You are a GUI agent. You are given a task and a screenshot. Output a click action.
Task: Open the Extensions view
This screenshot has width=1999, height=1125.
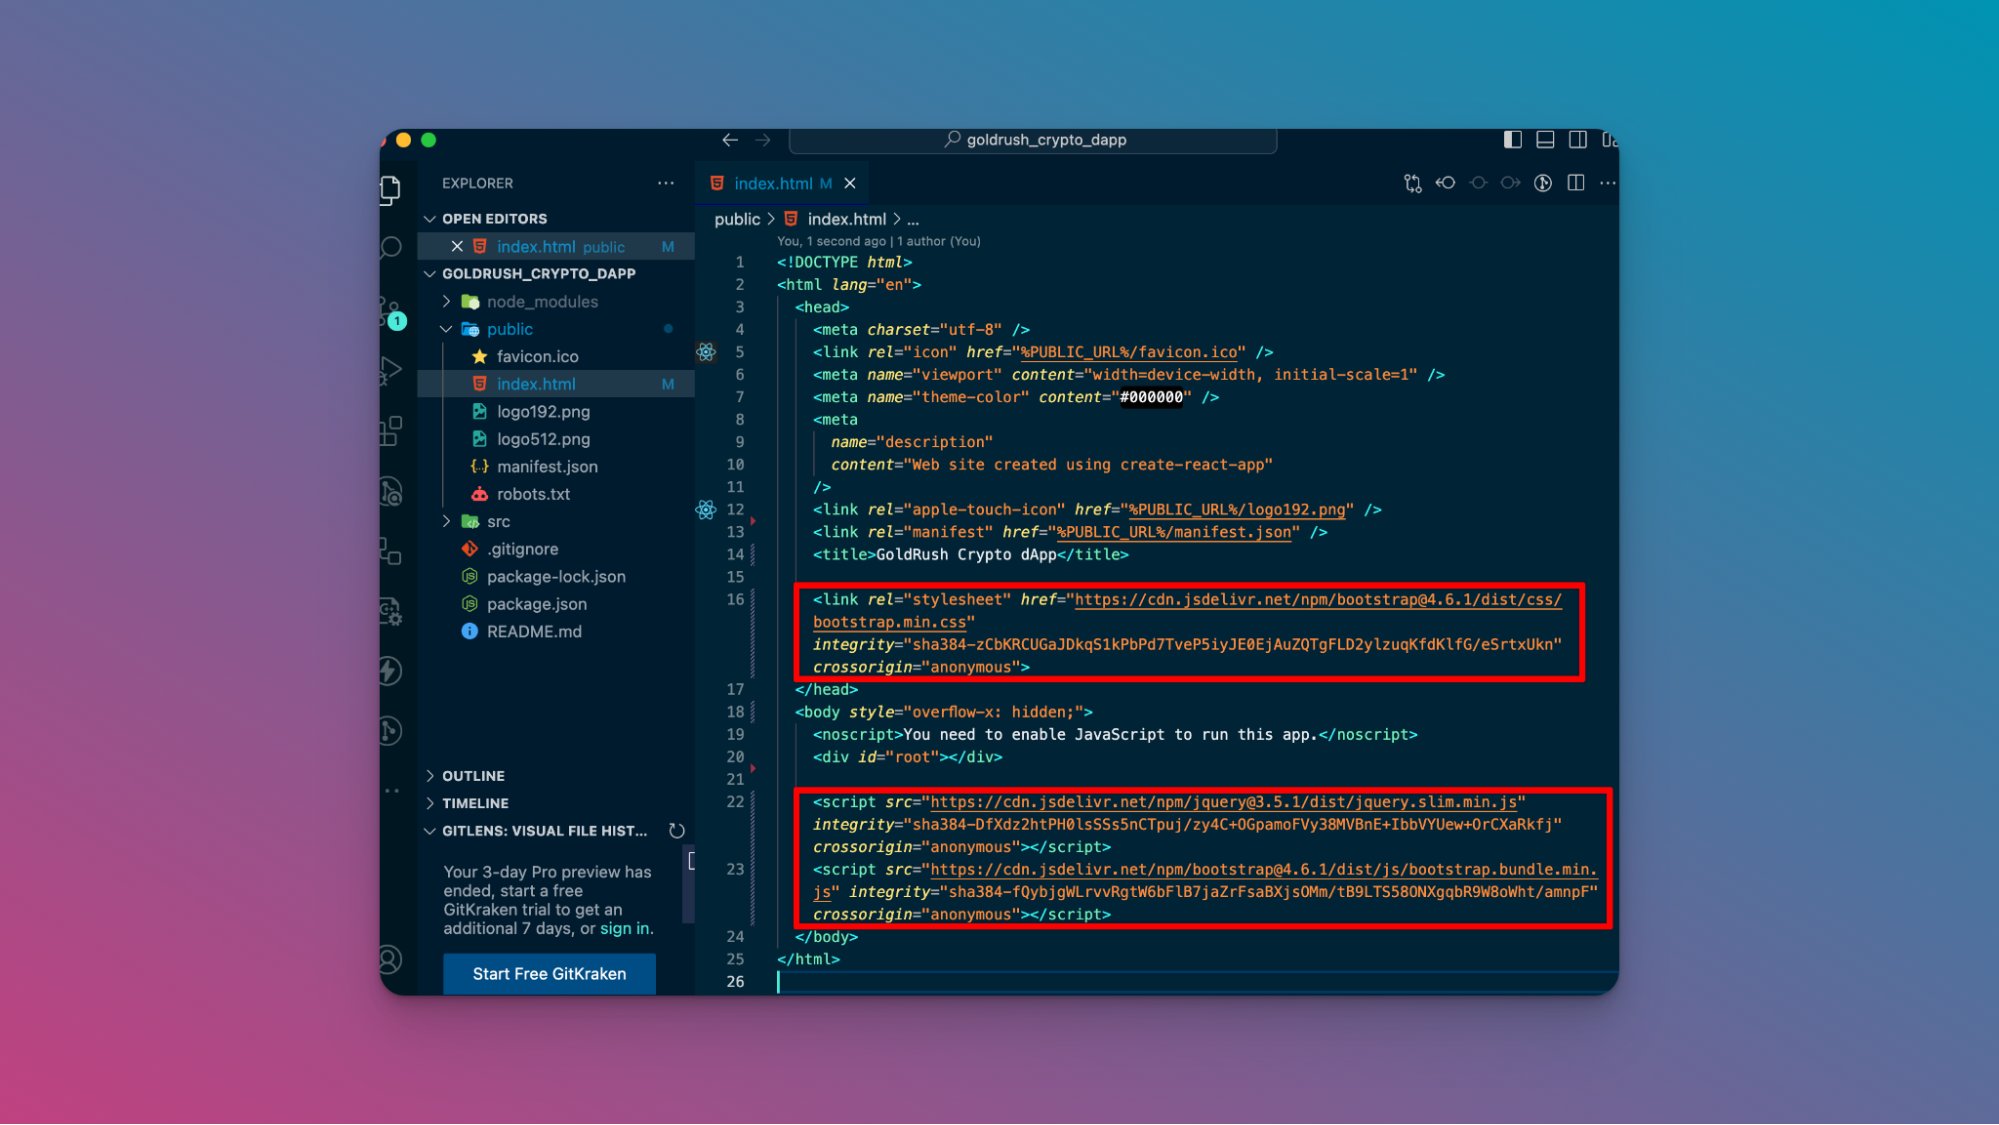click(x=391, y=431)
